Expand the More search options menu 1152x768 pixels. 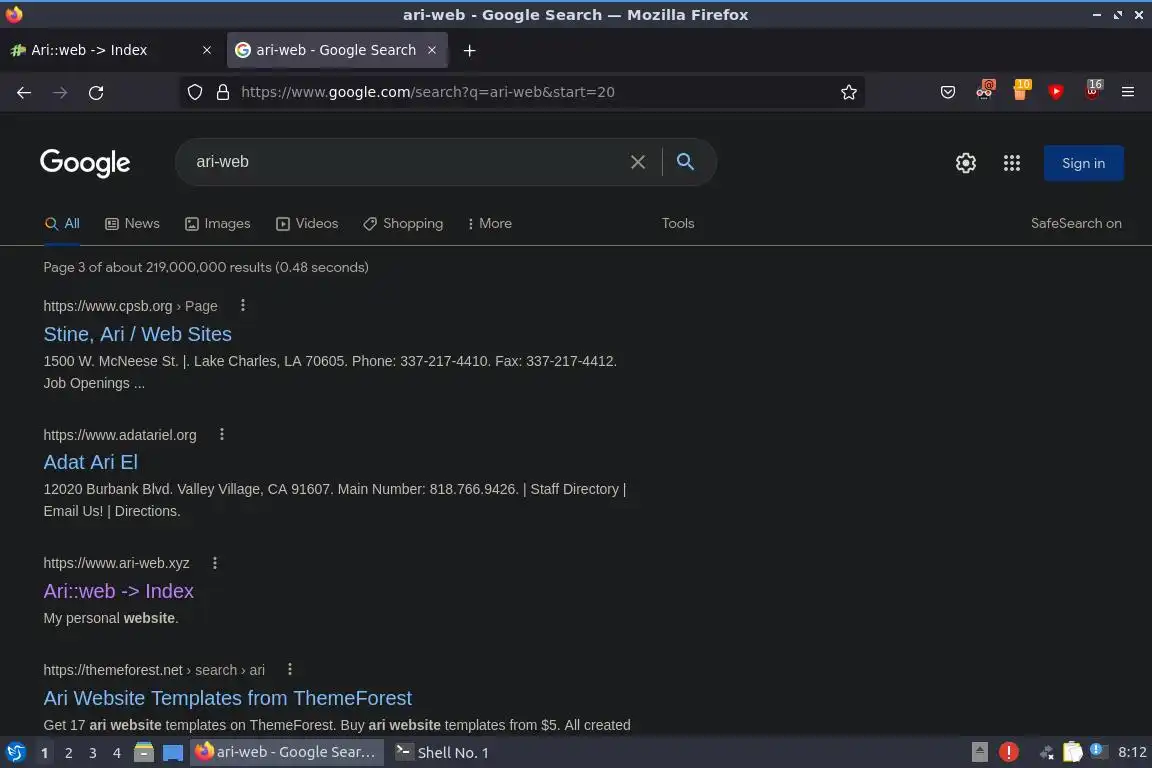pyautogui.click(x=489, y=223)
